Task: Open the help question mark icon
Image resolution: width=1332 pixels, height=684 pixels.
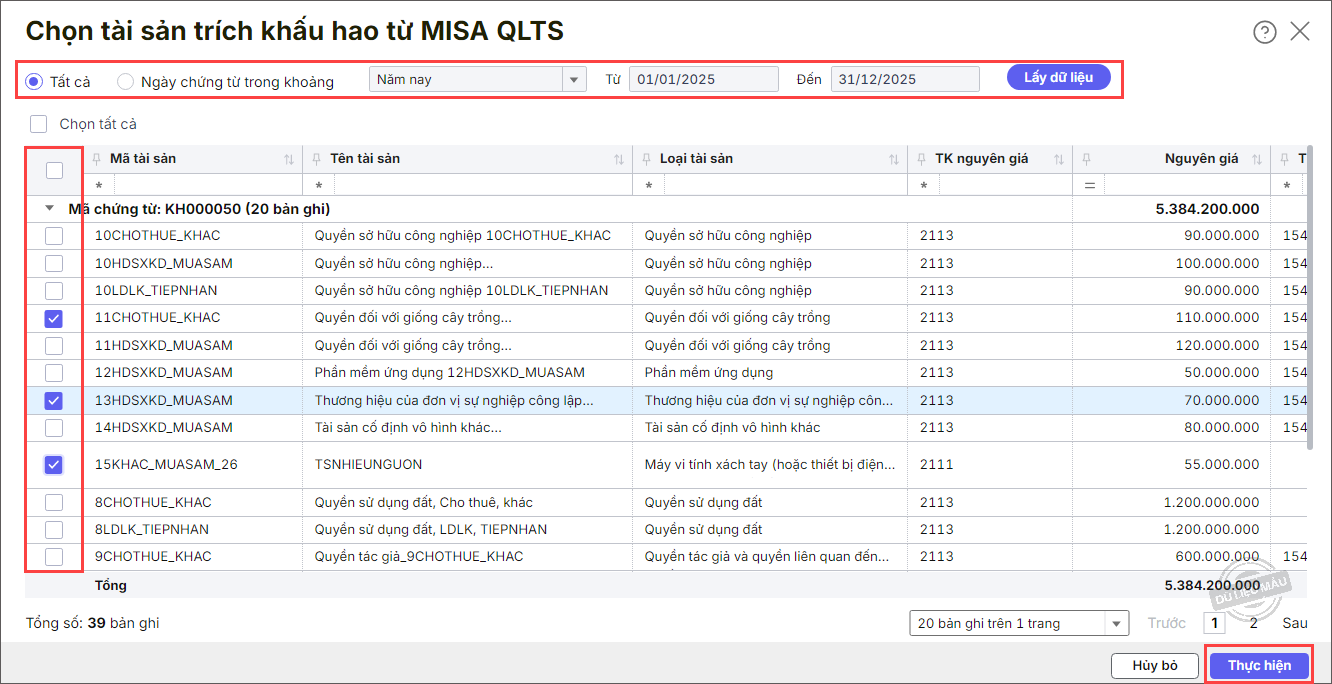Action: pos(1264,32)
